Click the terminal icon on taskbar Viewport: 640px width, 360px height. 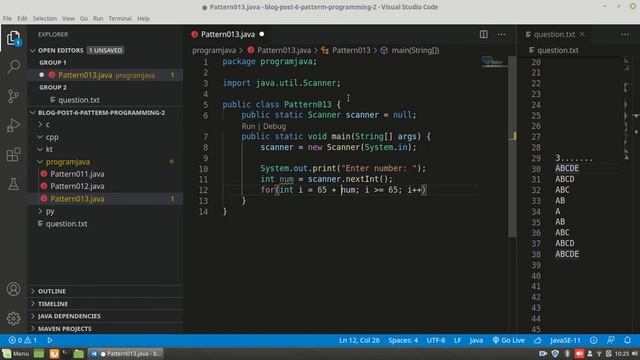coord(66,353)
